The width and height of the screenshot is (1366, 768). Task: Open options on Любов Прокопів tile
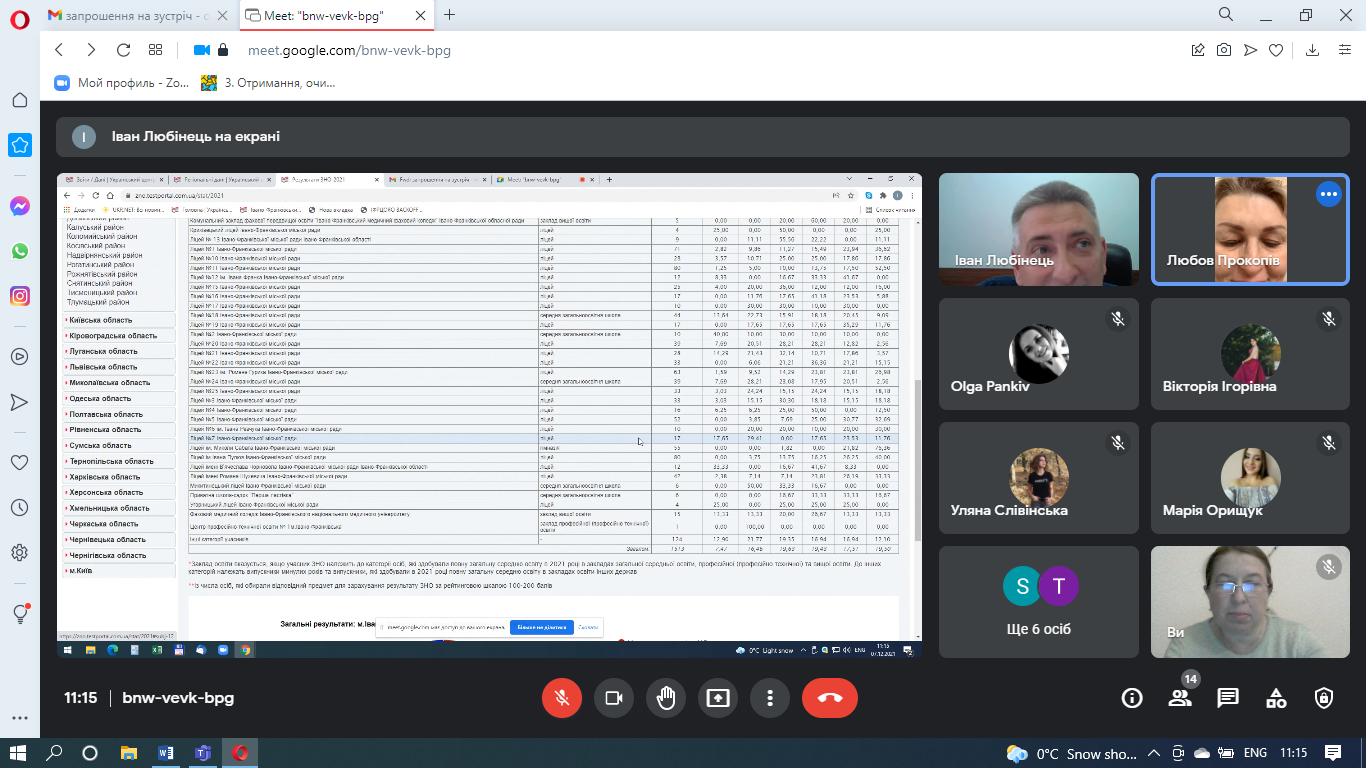point(1328,194)
